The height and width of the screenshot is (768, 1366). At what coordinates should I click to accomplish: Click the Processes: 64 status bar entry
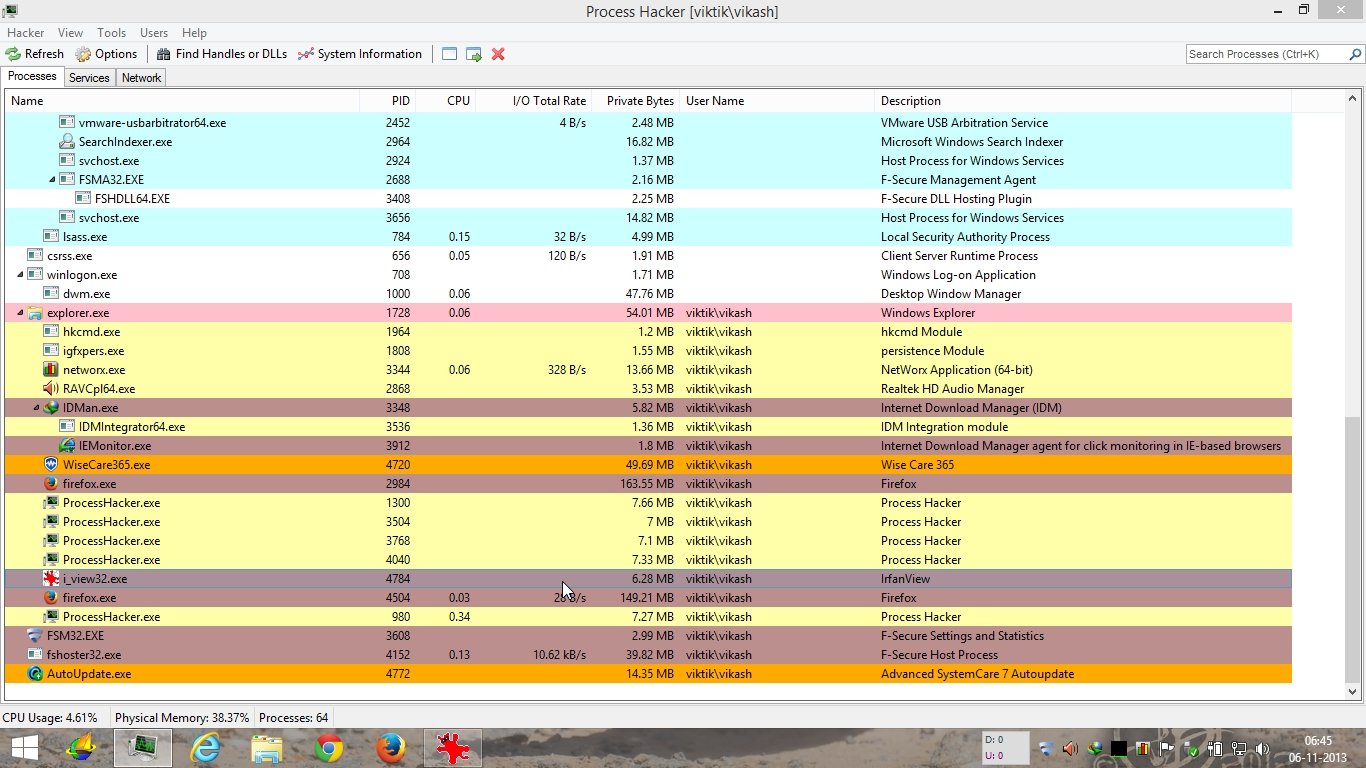click(x=294, y=718)
